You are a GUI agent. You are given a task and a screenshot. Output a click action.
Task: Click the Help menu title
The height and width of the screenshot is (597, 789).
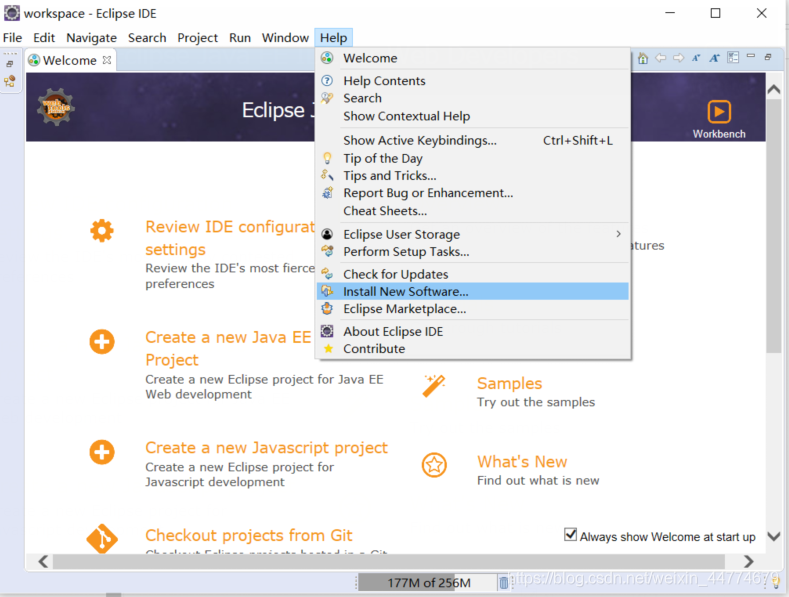point(333,38)
